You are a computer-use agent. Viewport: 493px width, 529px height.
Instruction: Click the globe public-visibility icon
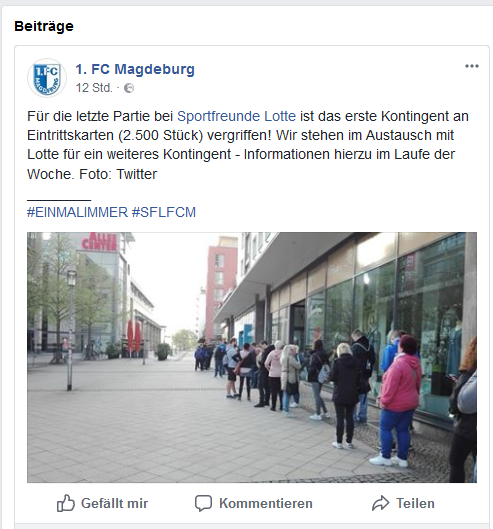(129, 88)
